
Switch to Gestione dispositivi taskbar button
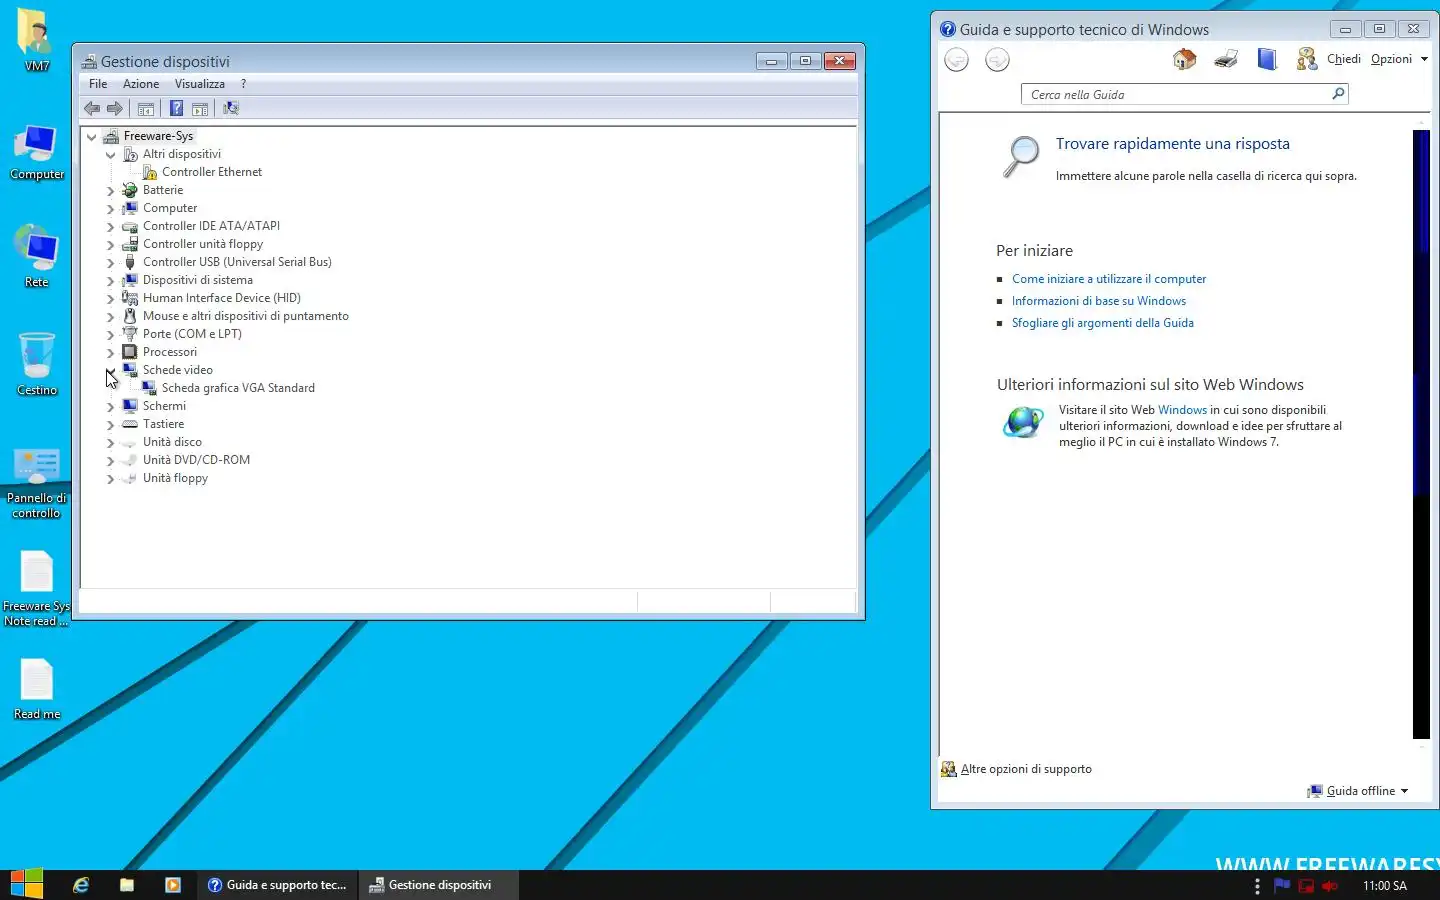pos(438,885)
